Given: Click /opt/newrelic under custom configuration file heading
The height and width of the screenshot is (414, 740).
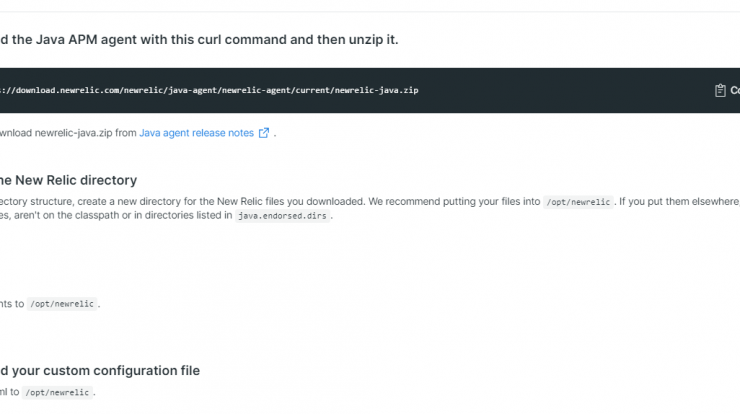Looking at the screenshot, I should 57,392.
